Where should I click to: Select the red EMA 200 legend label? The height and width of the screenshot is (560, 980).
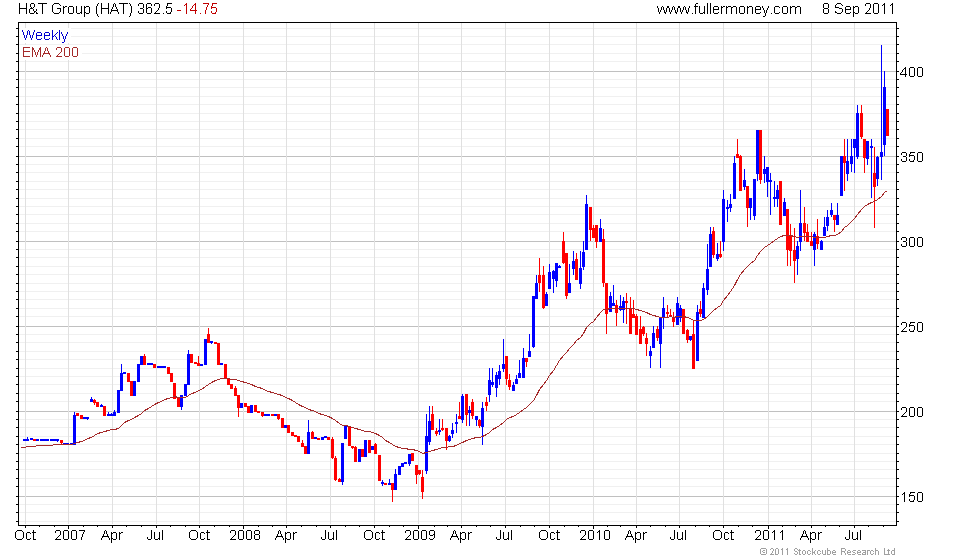pos(51,52)
